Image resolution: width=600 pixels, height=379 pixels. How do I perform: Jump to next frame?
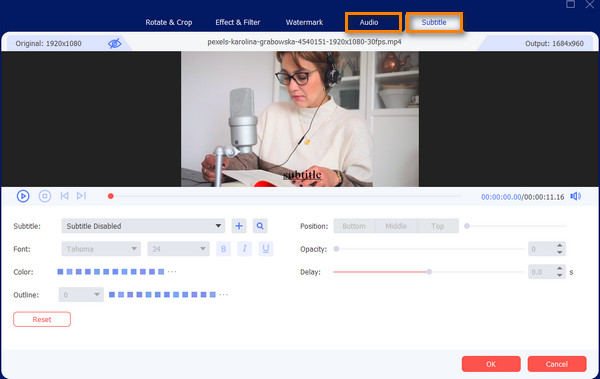(81, 196)
